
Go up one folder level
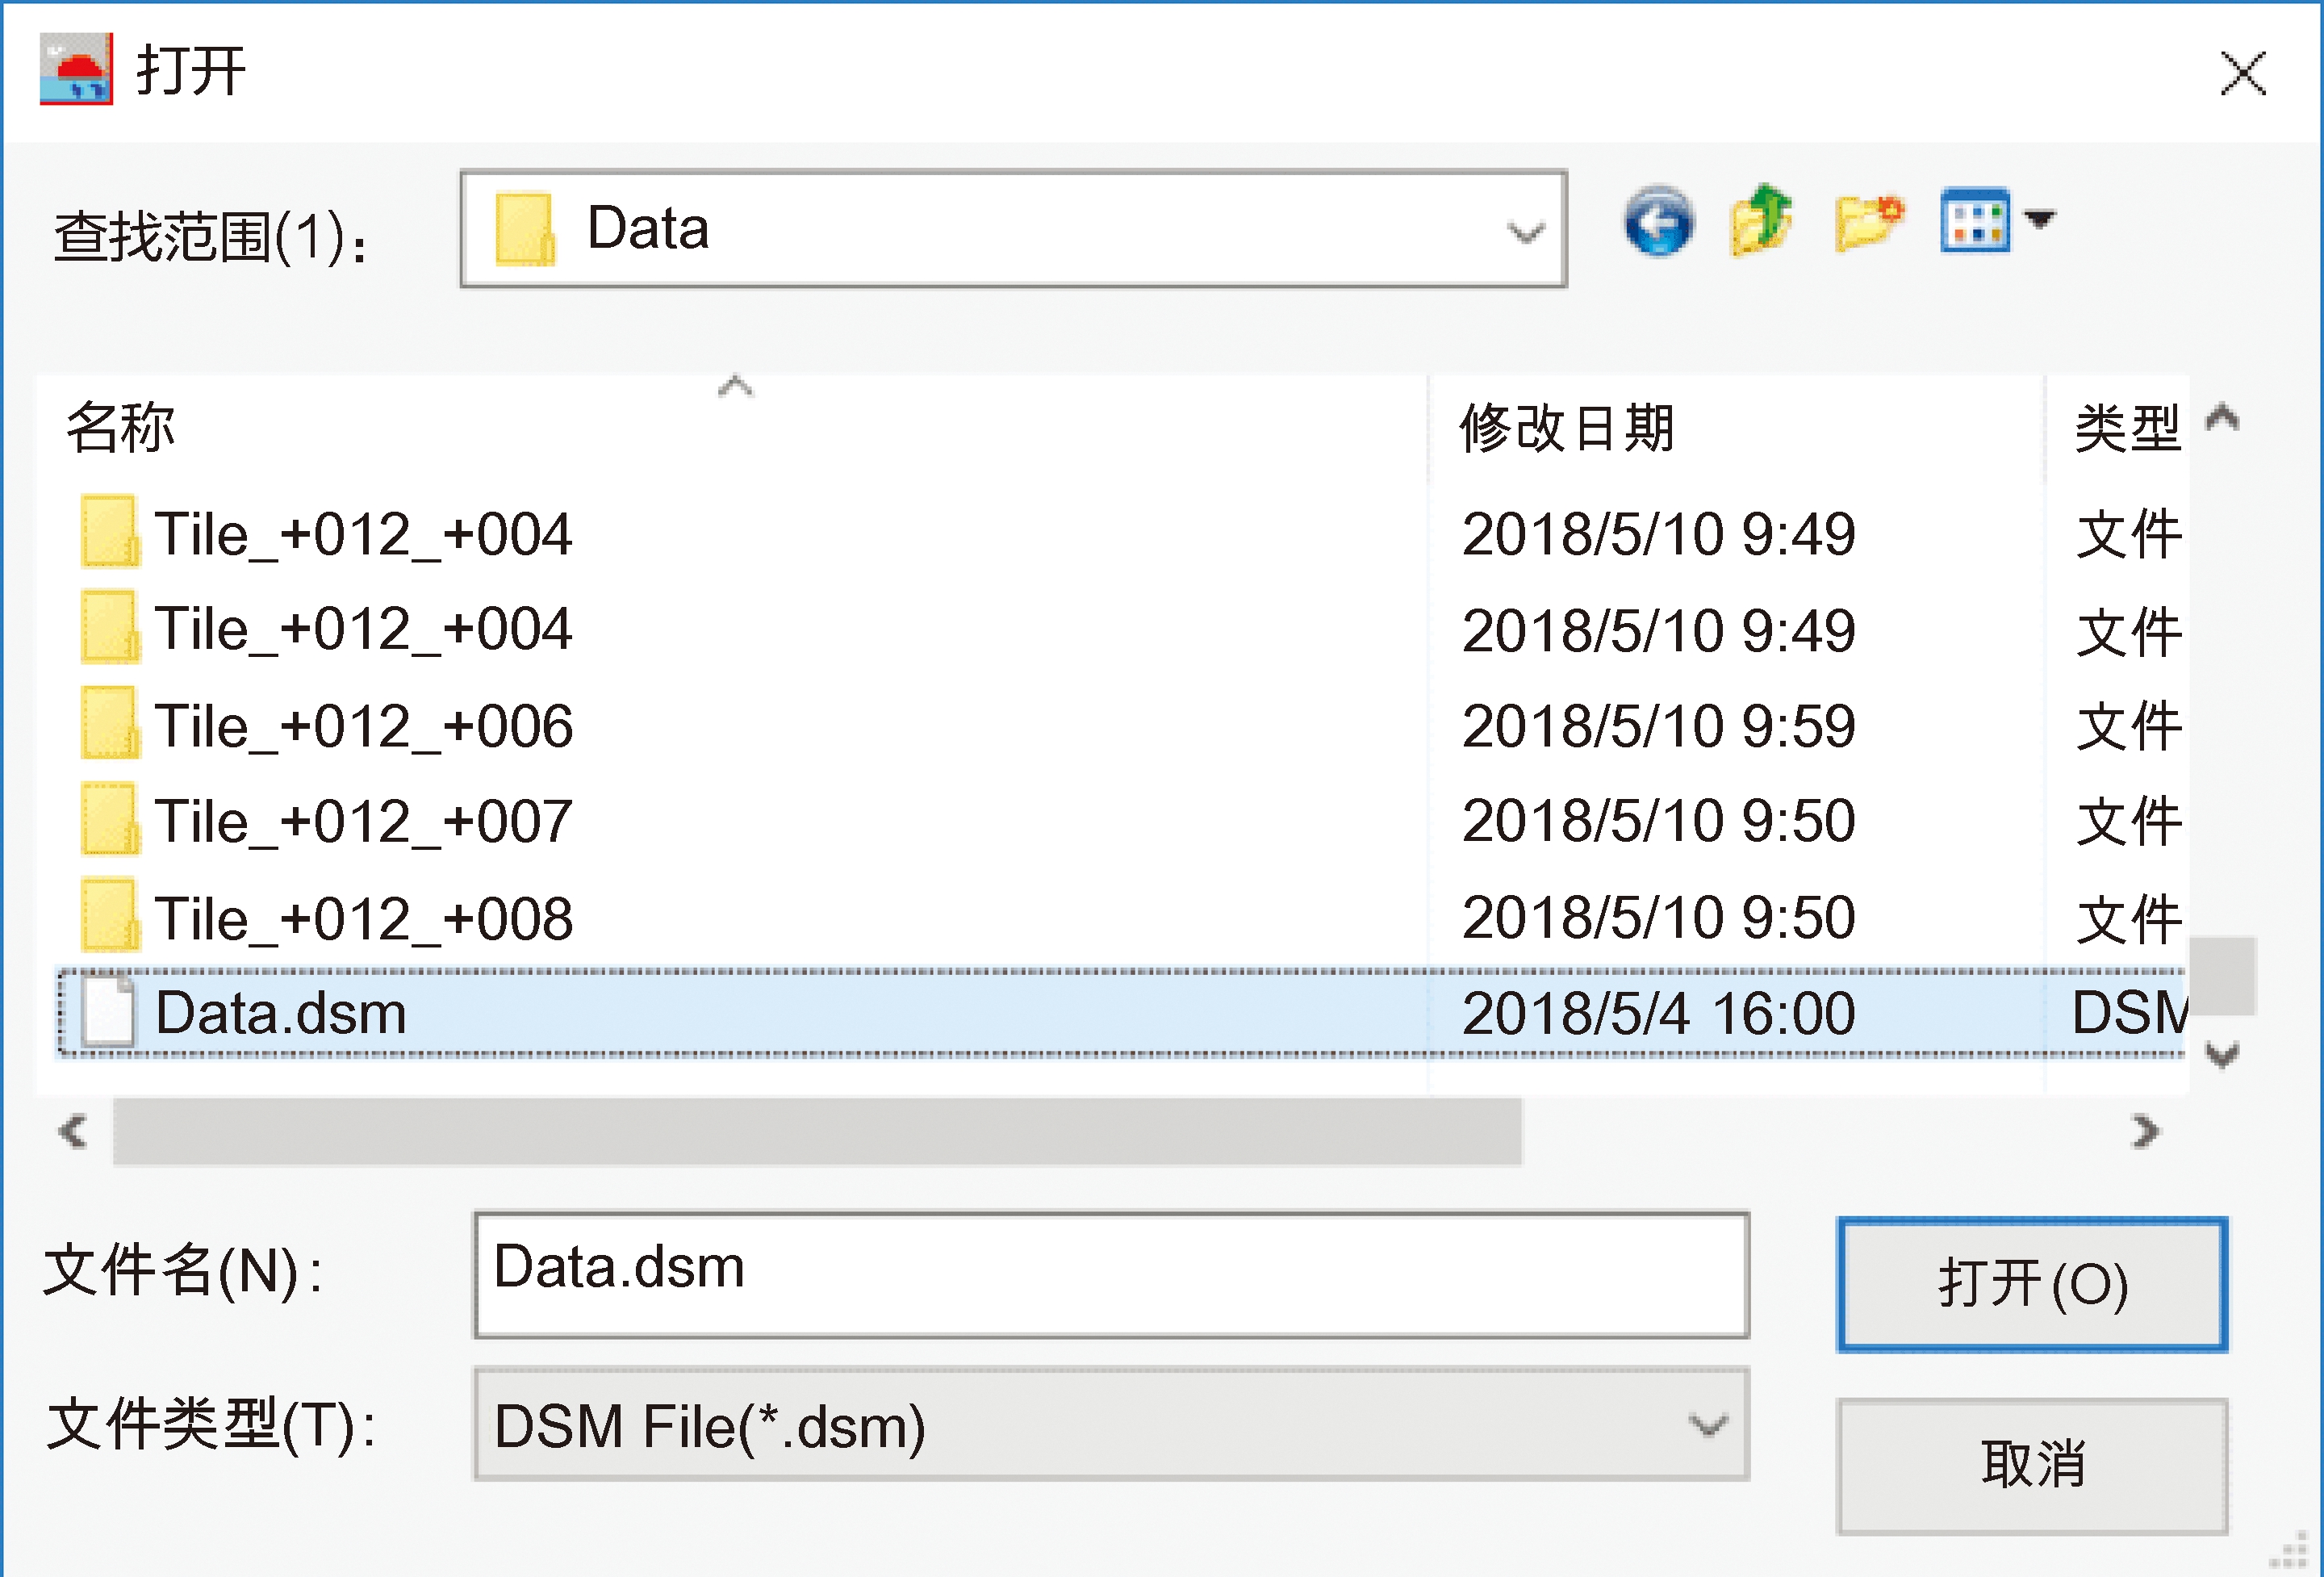tap(1761, 220)
